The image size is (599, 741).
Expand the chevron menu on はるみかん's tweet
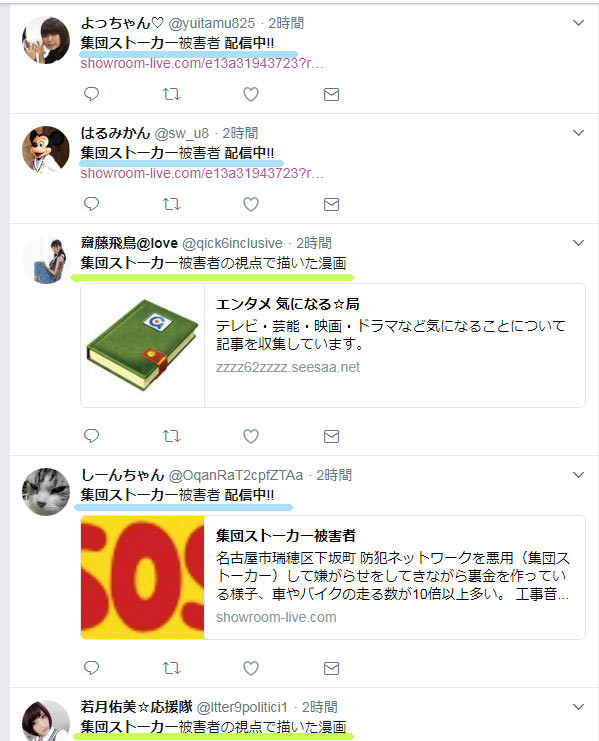578,133
